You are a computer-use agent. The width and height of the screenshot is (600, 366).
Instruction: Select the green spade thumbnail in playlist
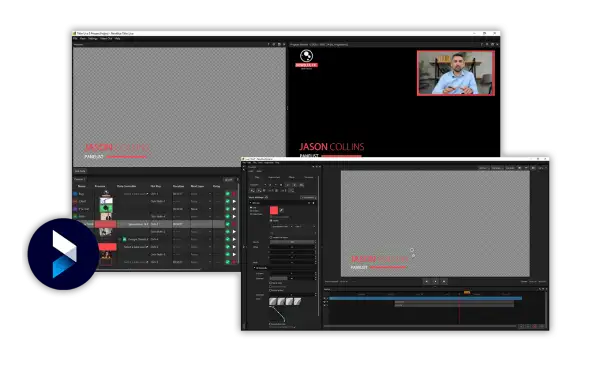click(106, 209)
